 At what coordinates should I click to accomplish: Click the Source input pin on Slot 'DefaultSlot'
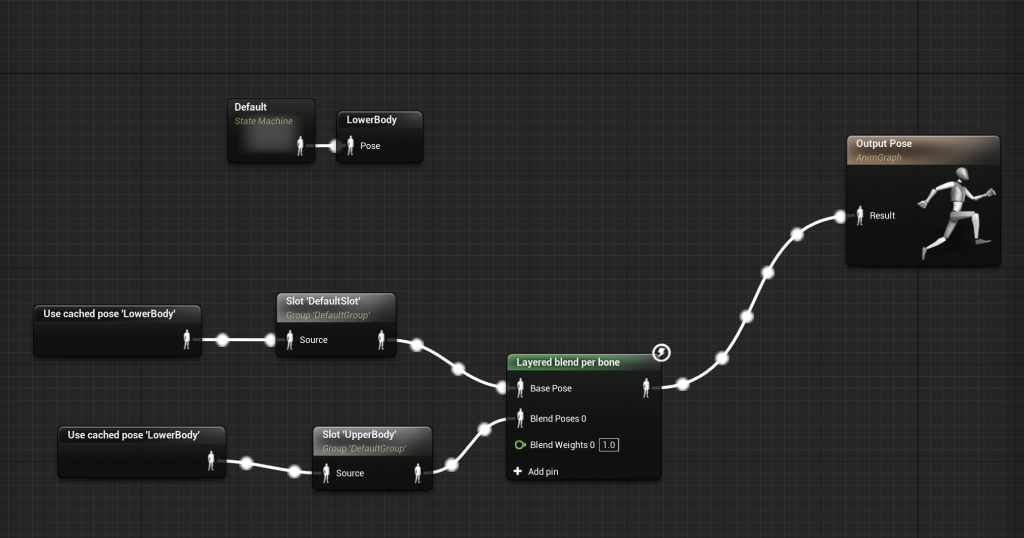point(289,340)
